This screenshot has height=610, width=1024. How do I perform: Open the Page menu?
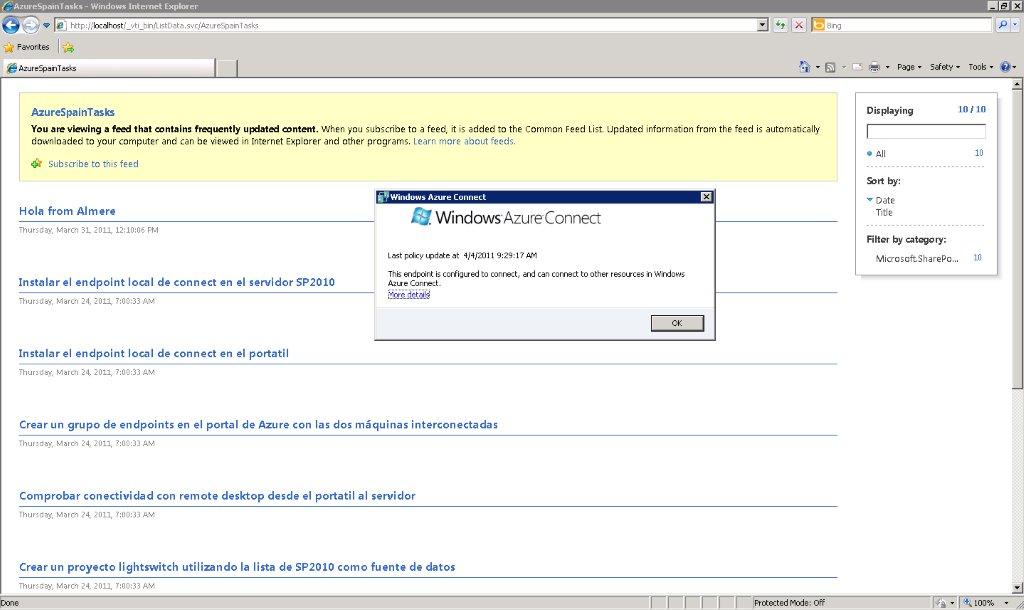[908, 67]
